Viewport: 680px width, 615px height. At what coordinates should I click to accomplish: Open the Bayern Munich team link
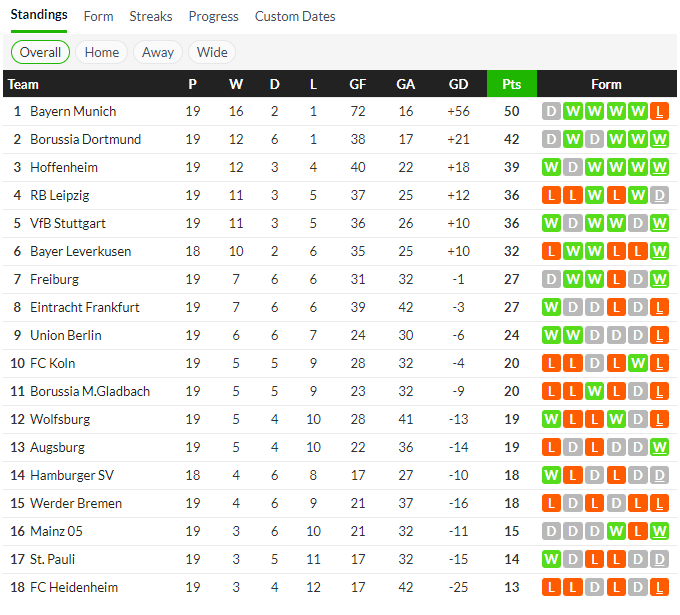(x=73, y=111)
